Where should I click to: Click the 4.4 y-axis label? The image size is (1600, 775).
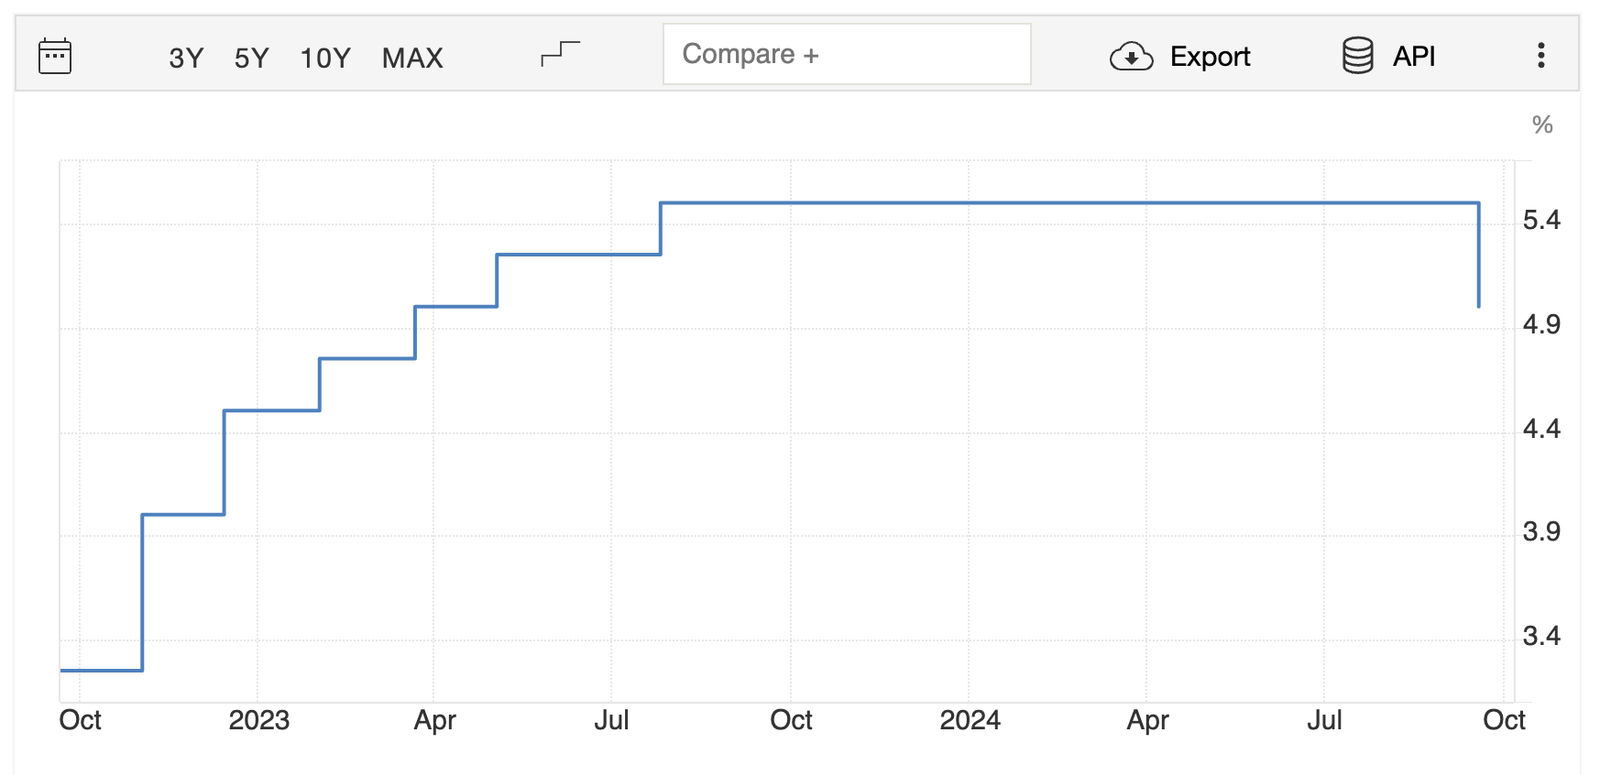click(1541, 429)
